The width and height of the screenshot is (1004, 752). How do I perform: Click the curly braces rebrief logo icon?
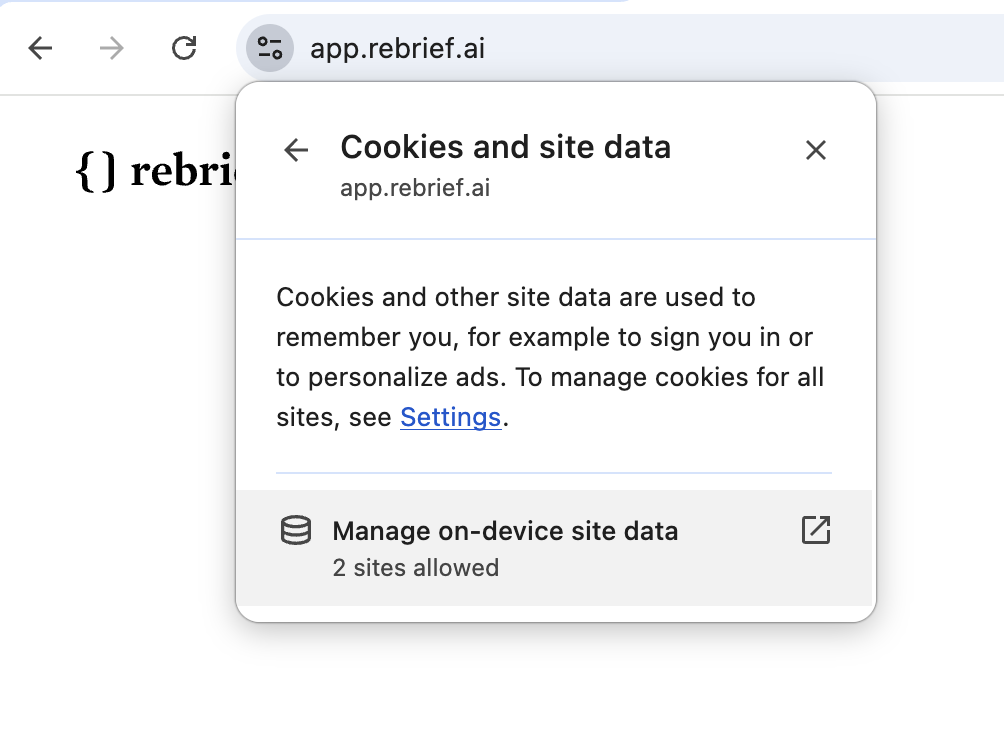(x=96, y=171)
